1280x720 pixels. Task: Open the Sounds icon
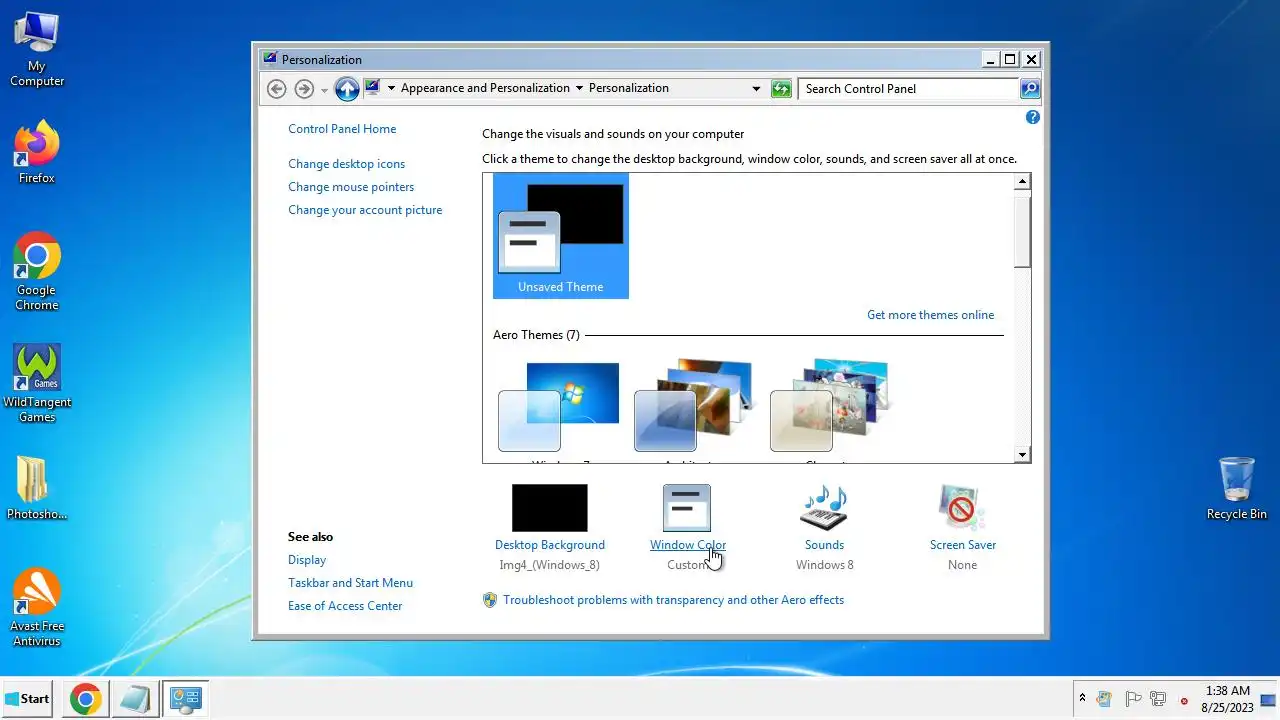coord(824,508)
